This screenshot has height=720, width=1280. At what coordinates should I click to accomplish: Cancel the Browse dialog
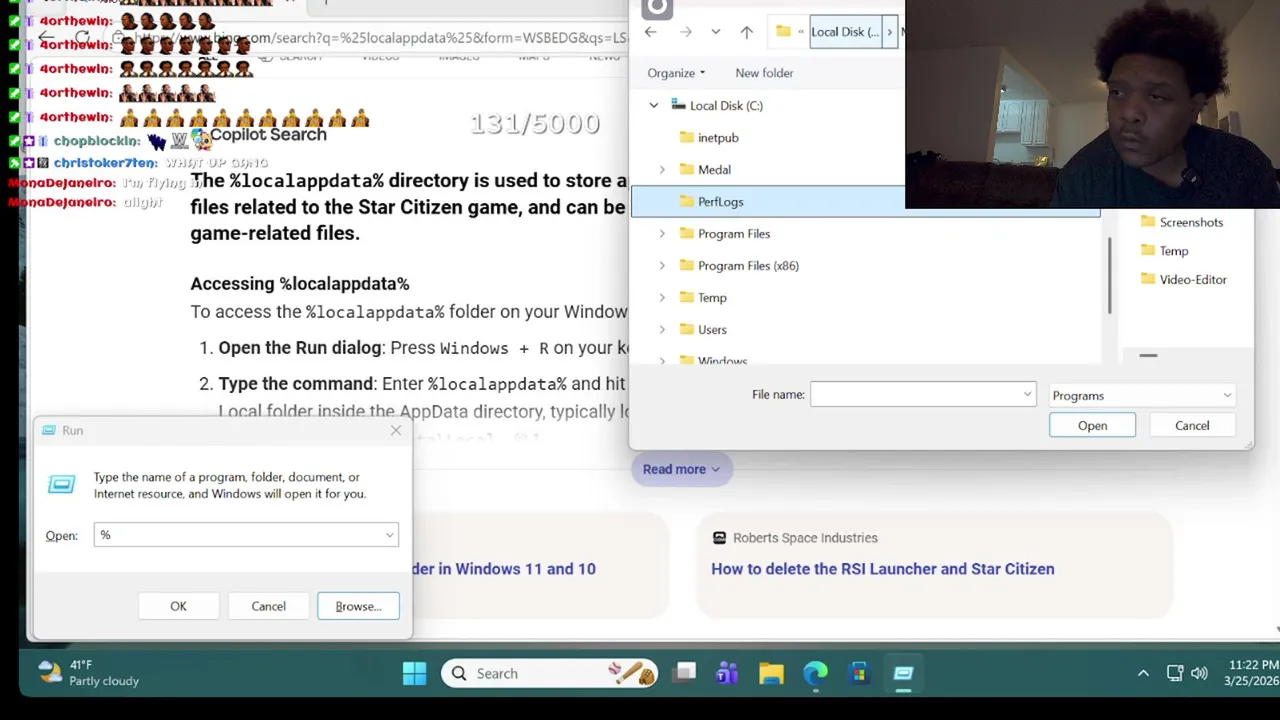click(1192, 425)
